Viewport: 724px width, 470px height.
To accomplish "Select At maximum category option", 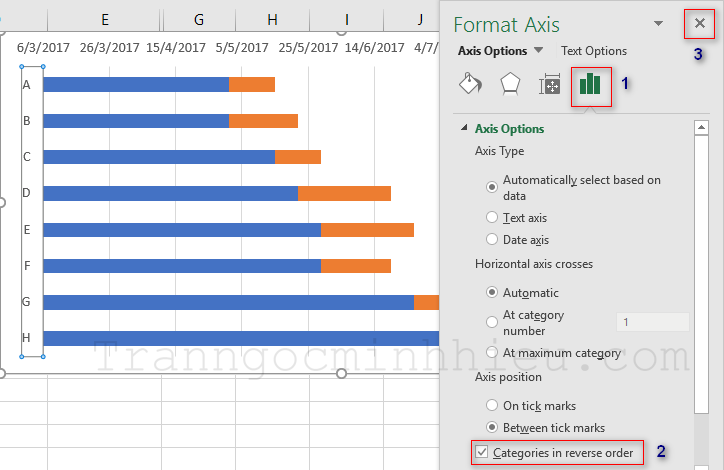I will pos(492,352).
